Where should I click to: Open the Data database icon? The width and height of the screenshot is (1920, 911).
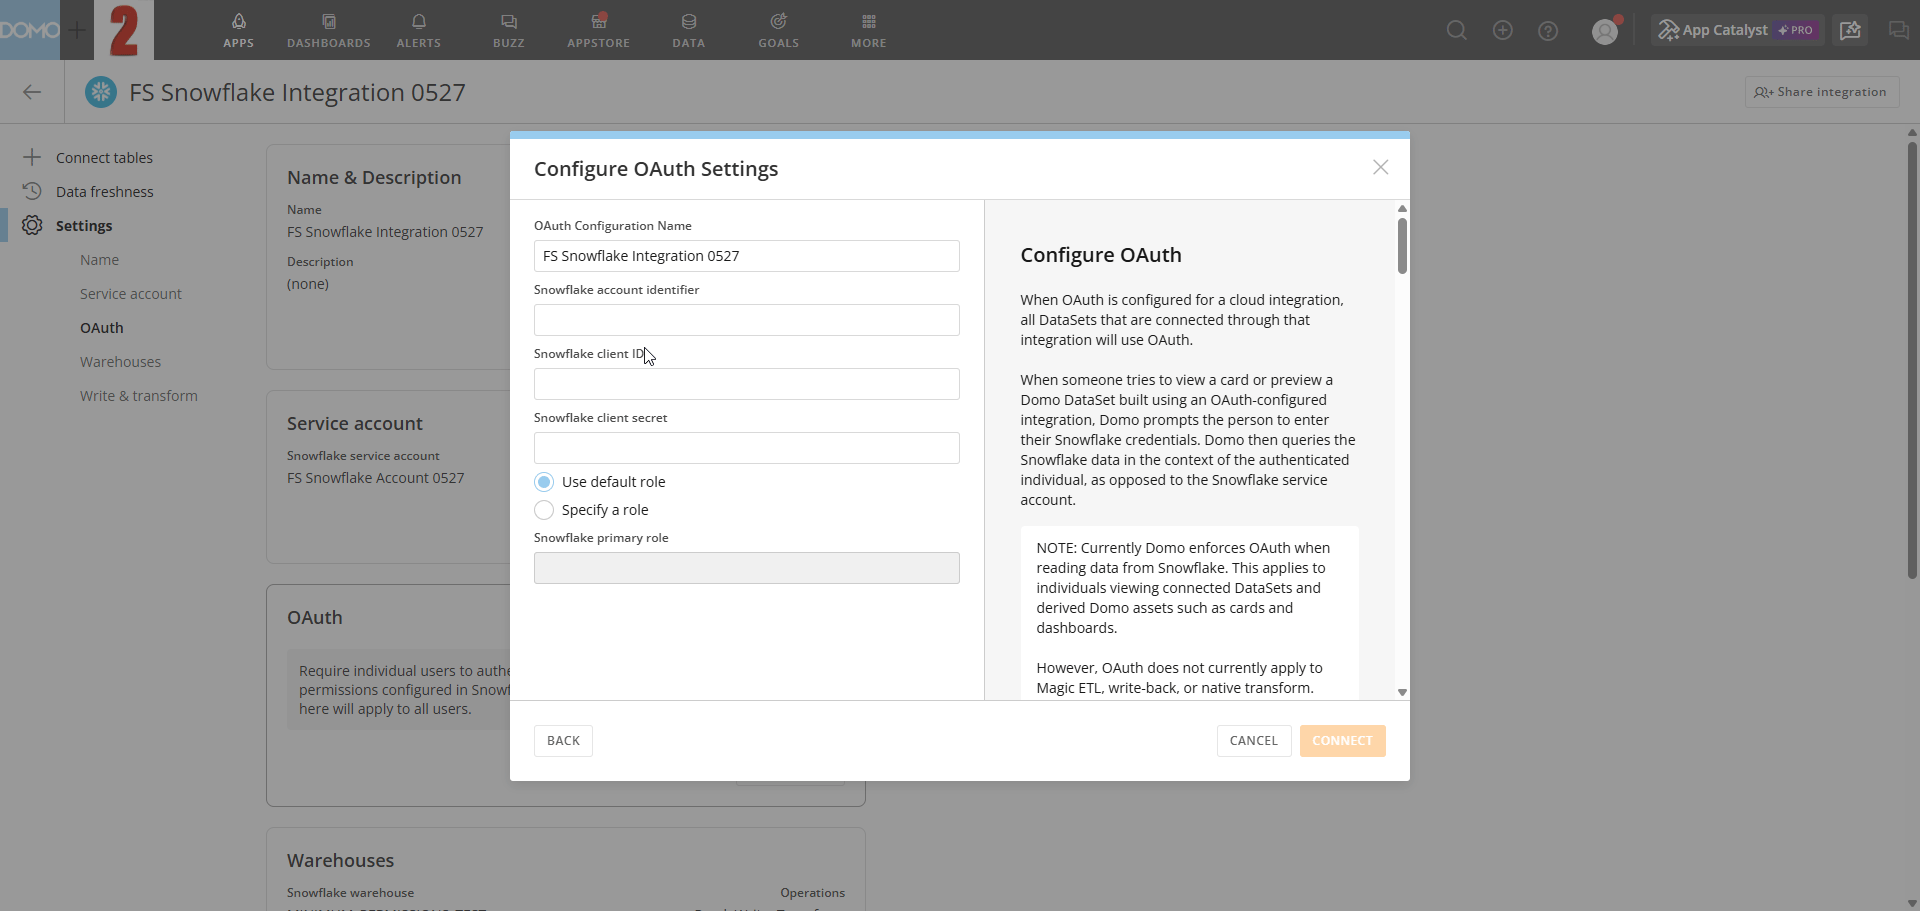pyautogui.click(x=689, y=22)
